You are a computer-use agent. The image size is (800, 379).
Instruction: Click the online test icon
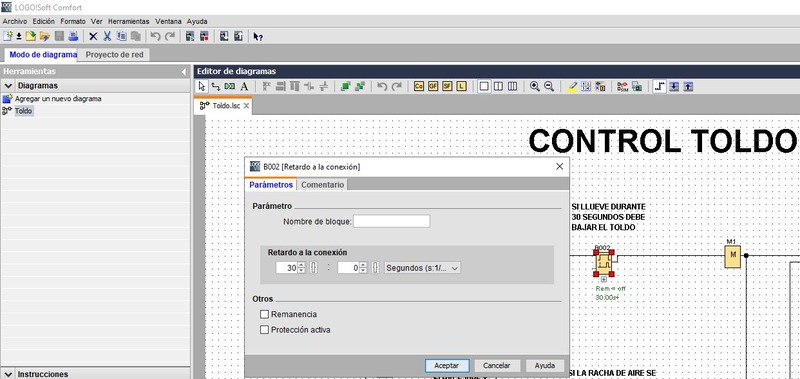click(x=637, y=86)
